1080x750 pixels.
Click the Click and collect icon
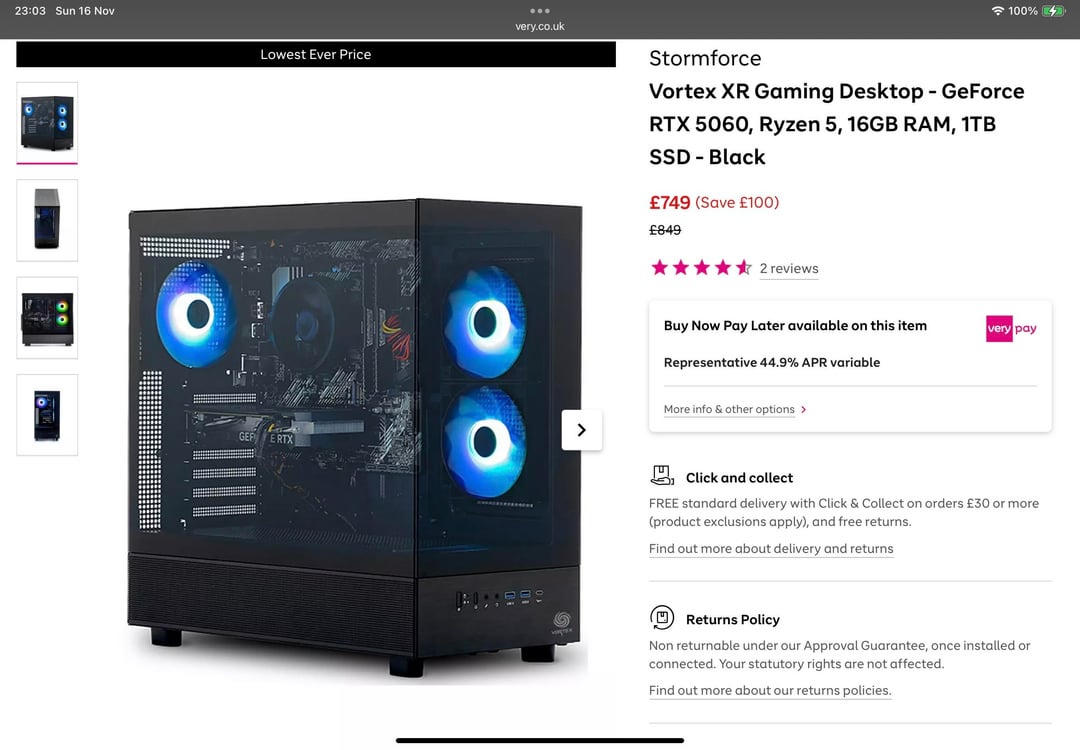point(662,476)
